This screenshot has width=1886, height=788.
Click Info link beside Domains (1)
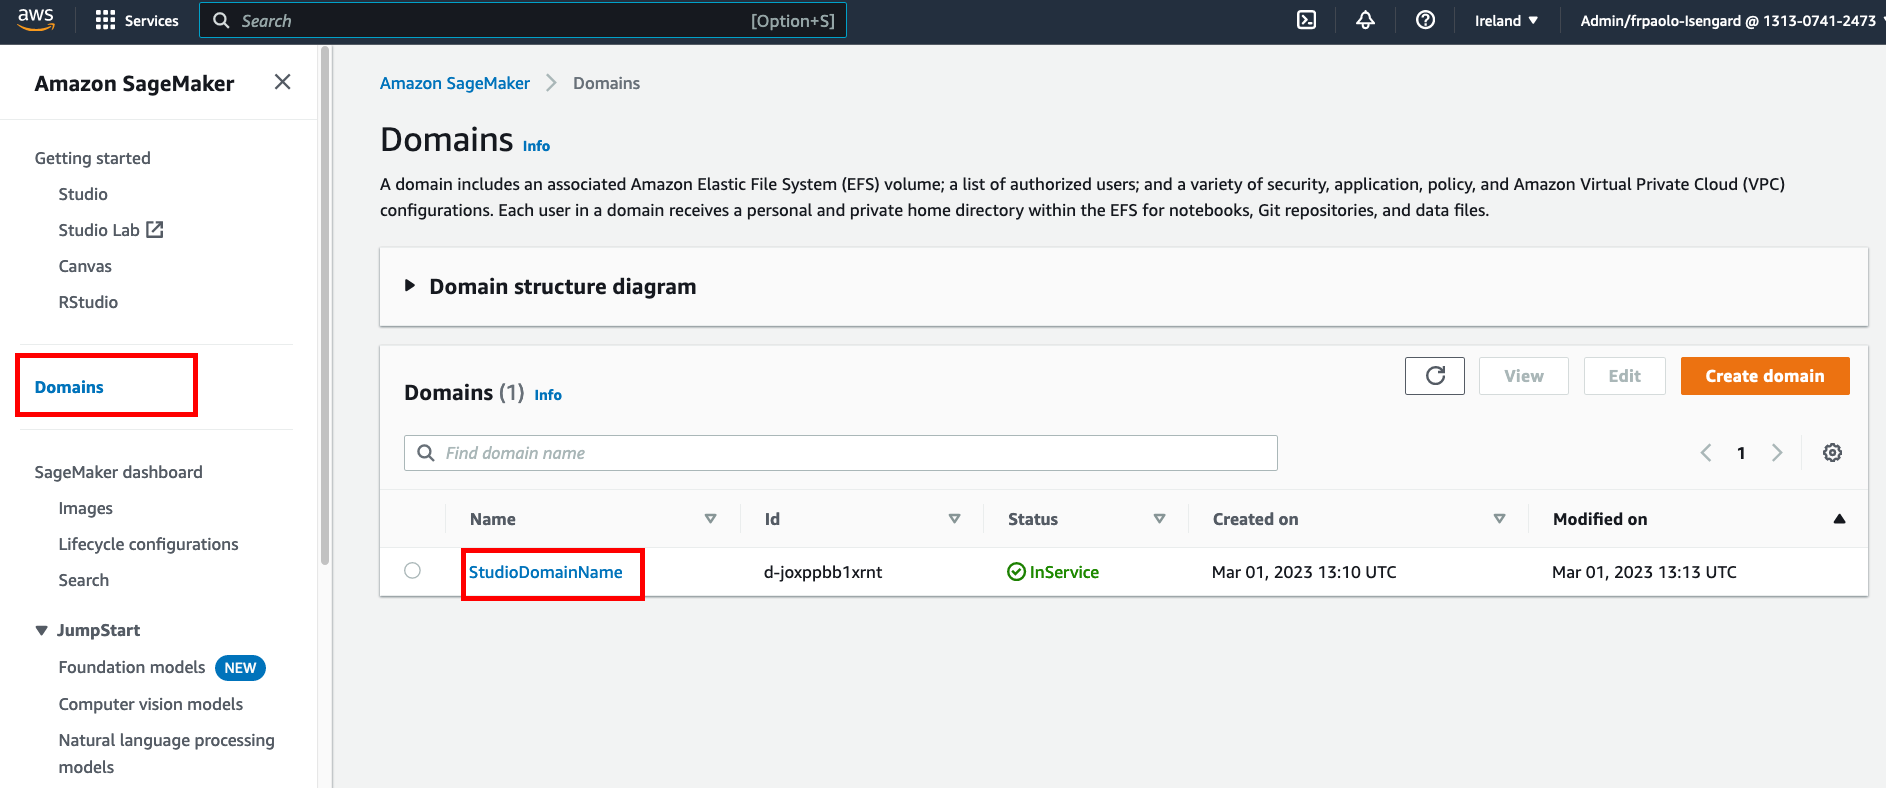pyautogui.click(x=548, y=395)
